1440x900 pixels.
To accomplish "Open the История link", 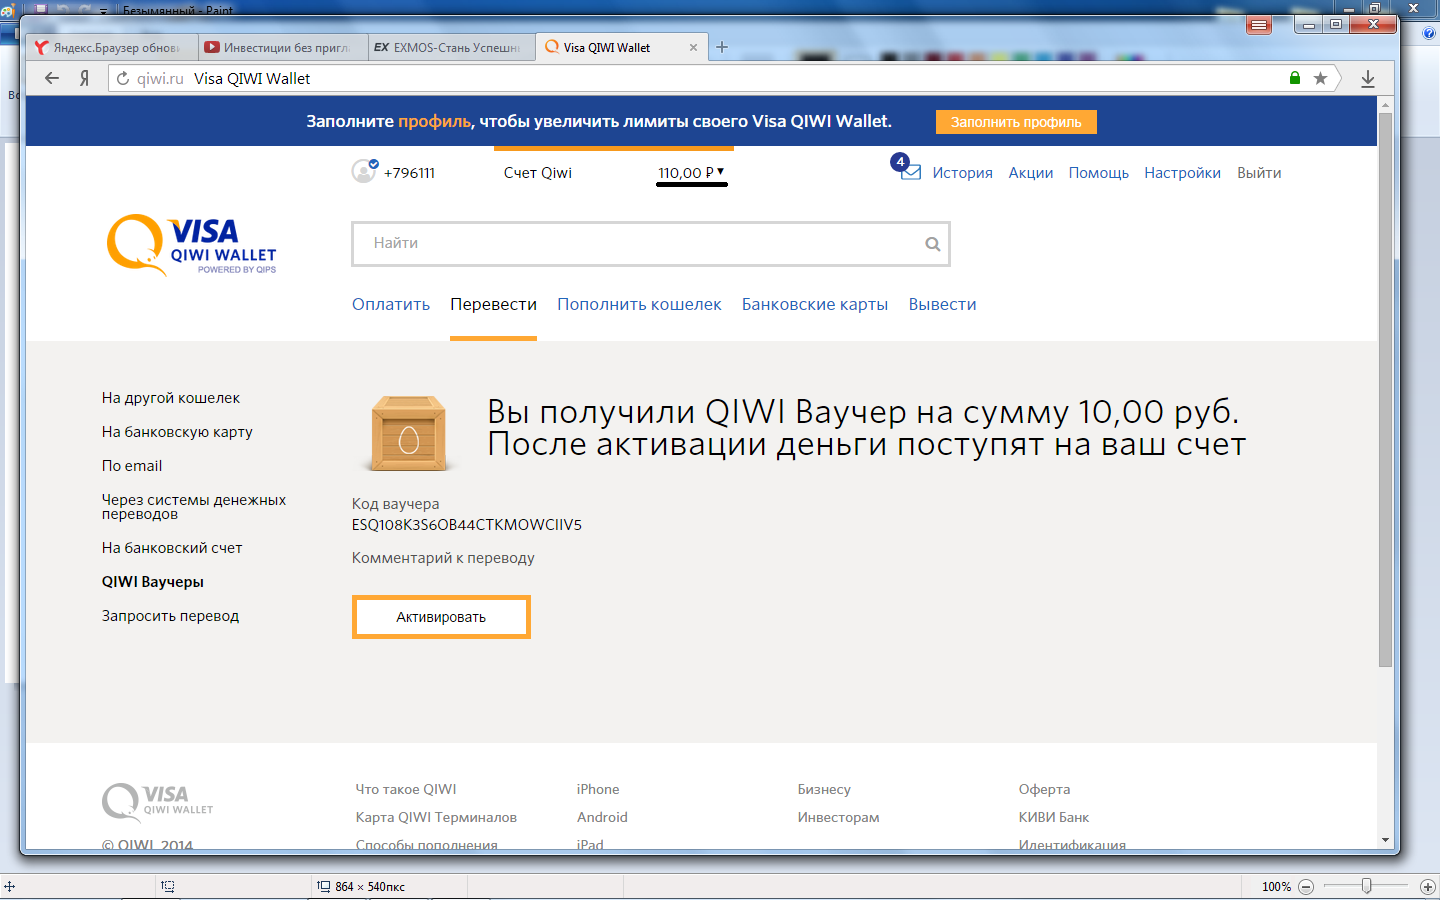I will point(962,173).
